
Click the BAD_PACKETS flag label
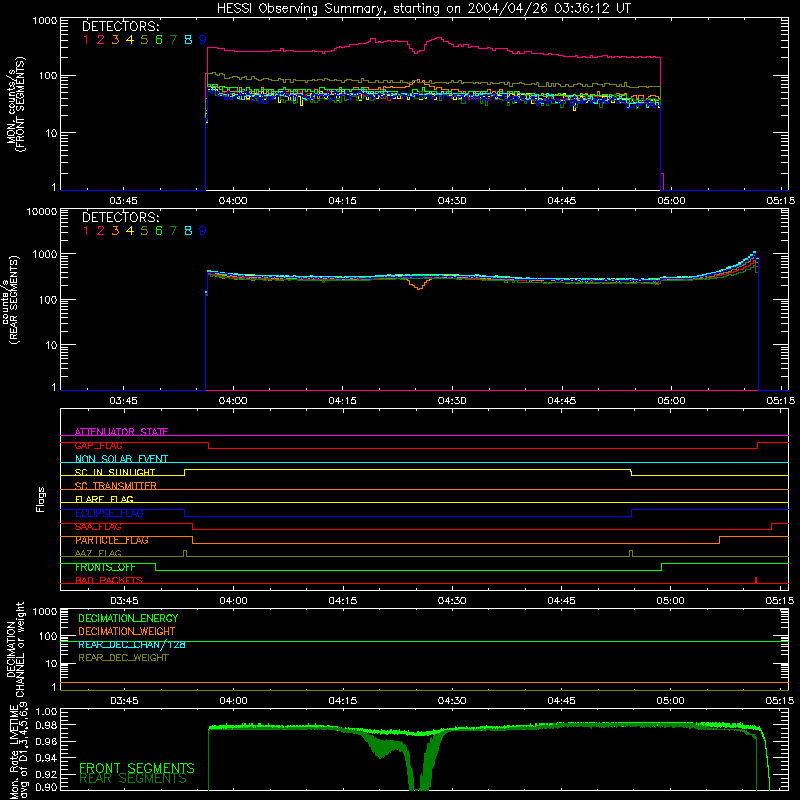pos(109,580)
